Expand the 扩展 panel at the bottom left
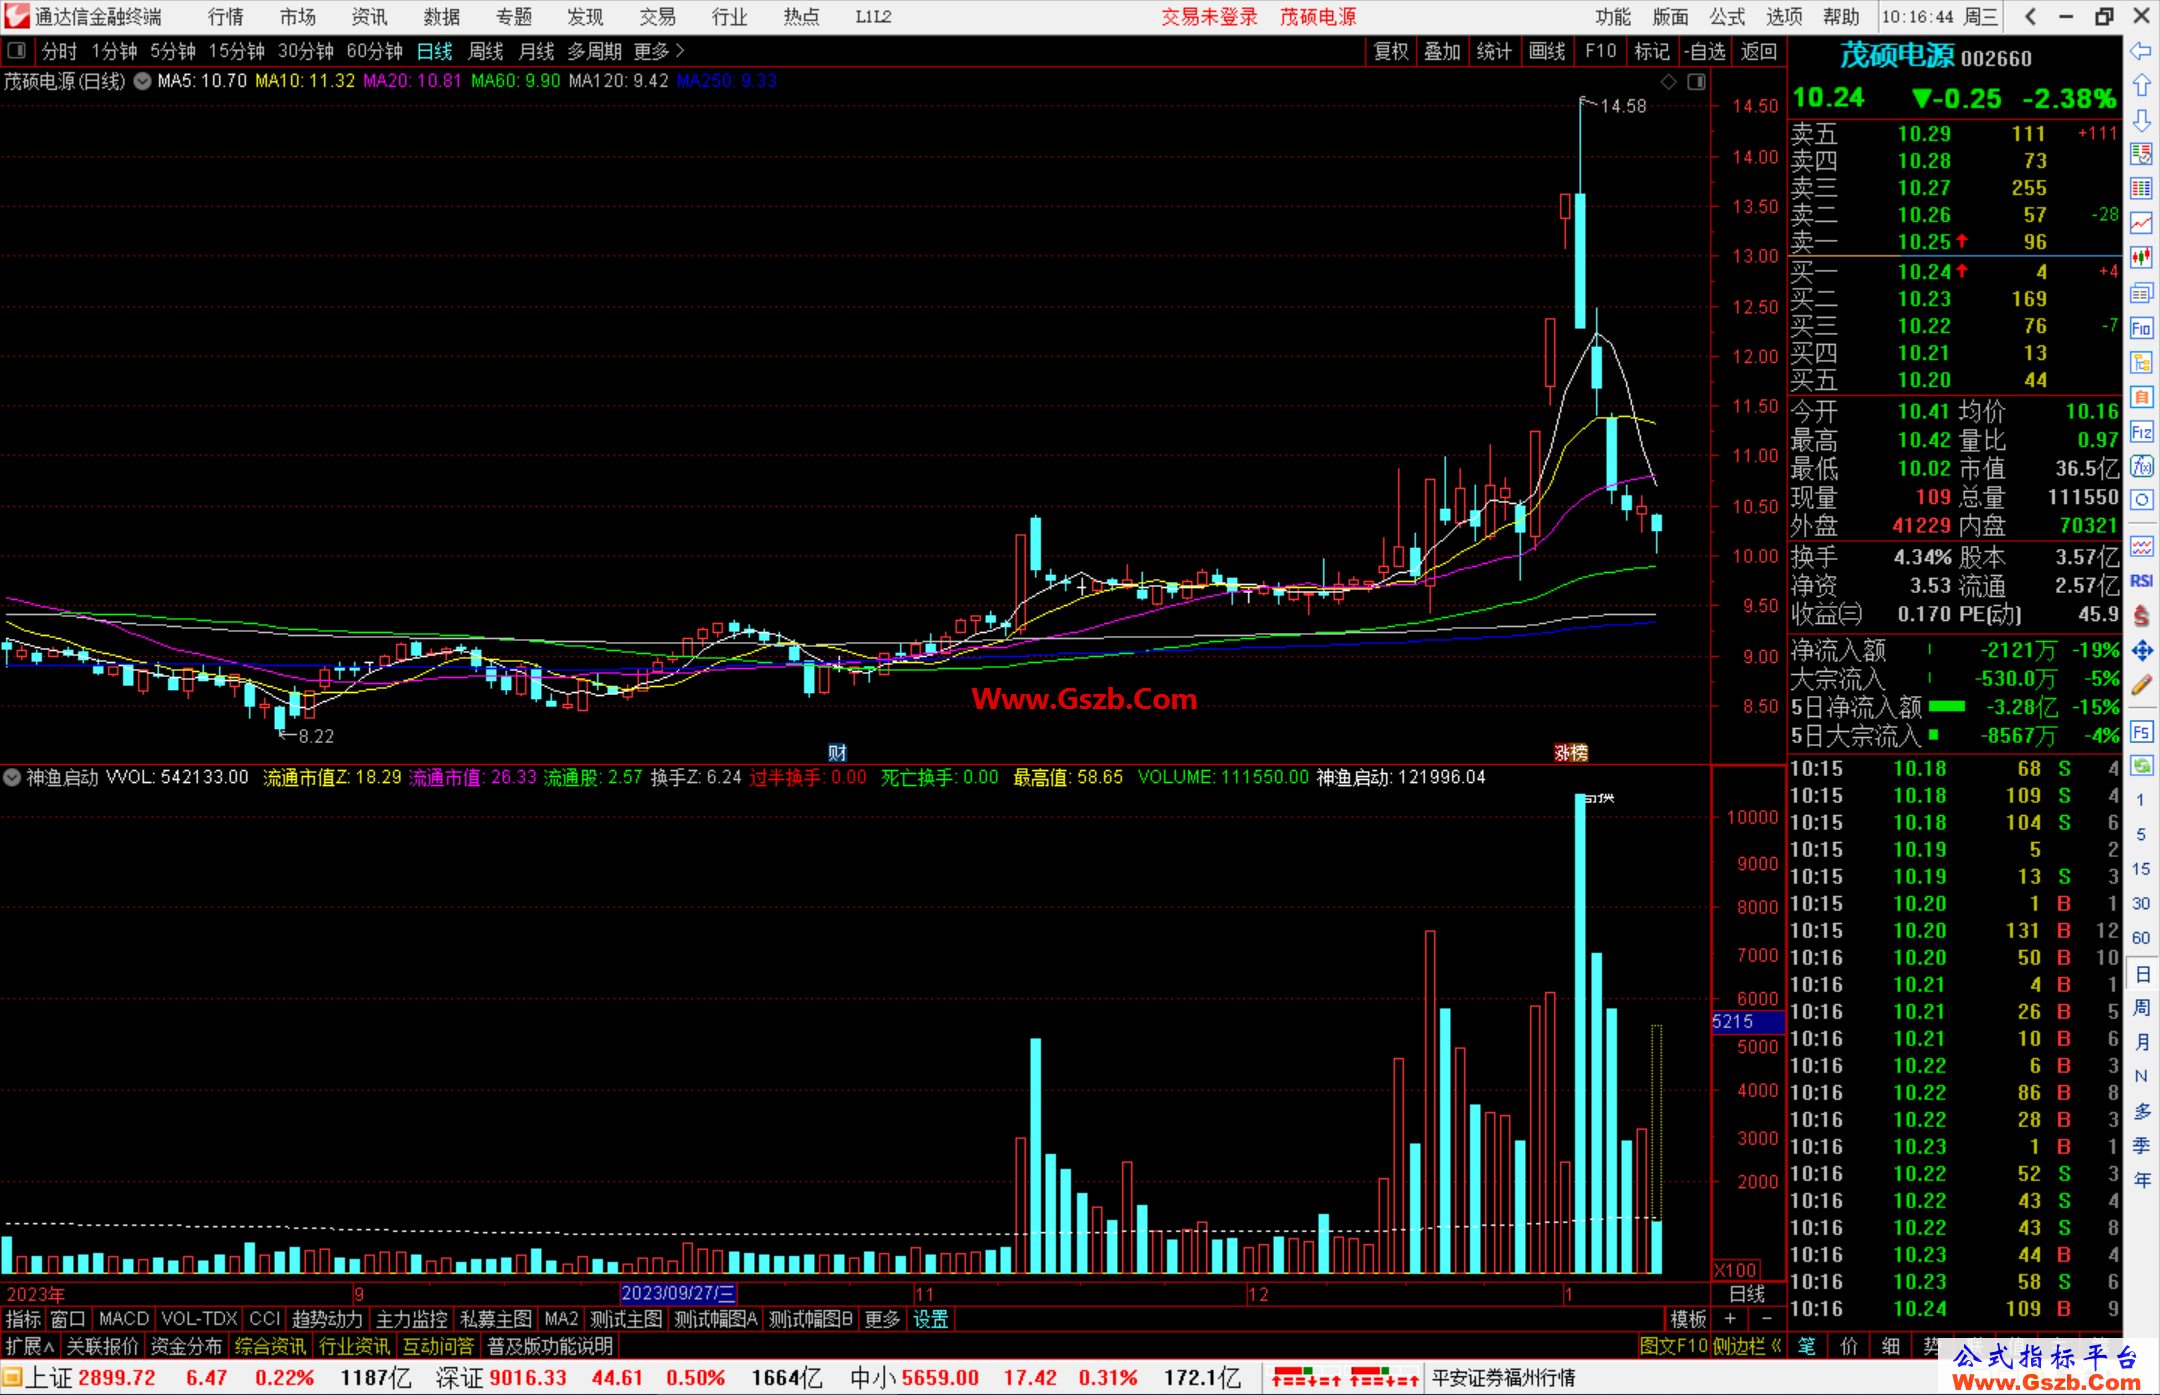 (x=30, y=1346)
